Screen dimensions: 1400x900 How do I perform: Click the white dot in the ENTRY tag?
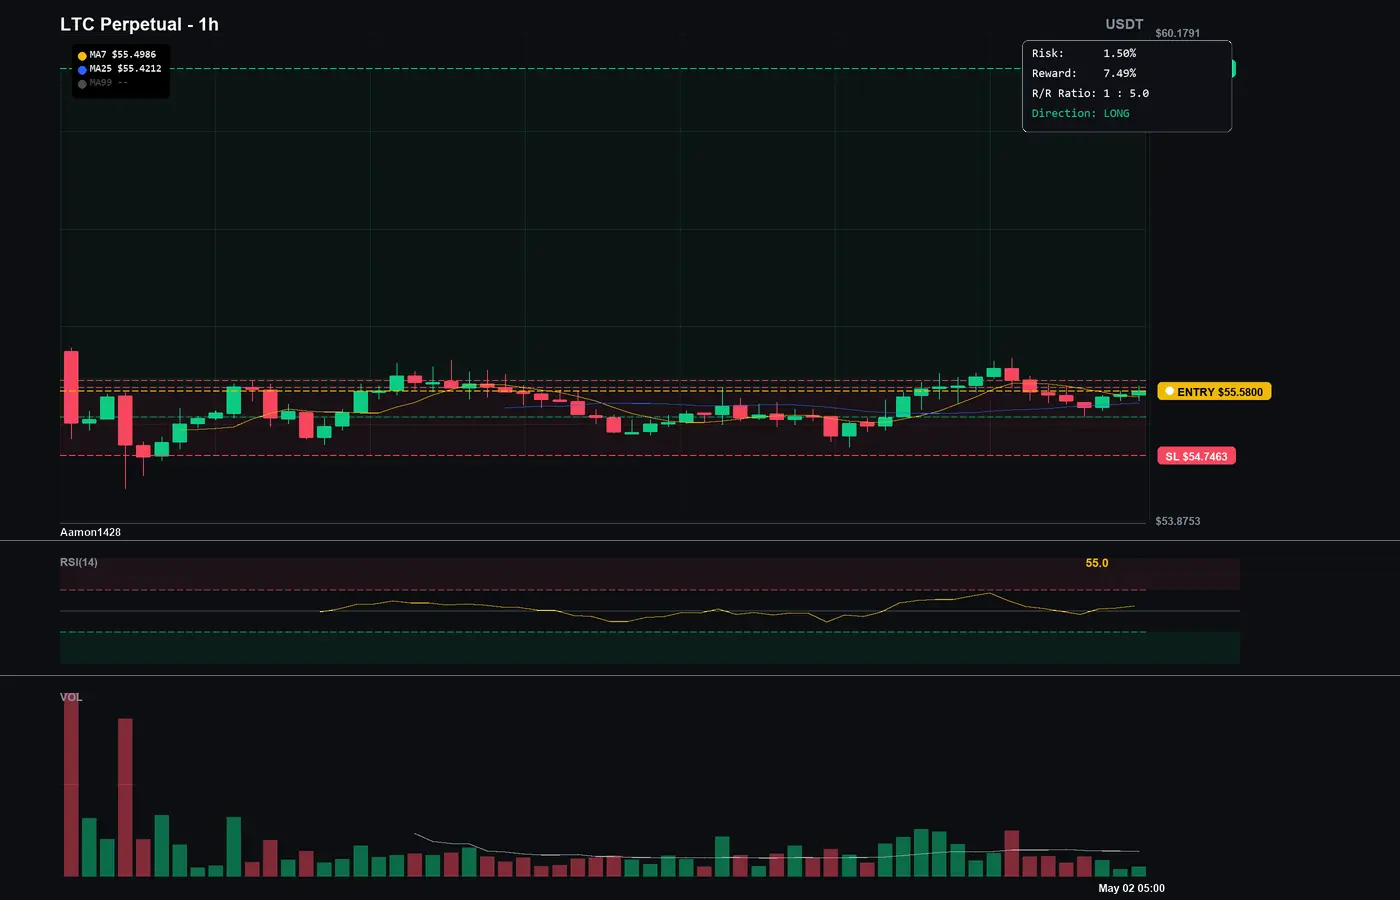pyautogui.click(x=1169, y=391)
